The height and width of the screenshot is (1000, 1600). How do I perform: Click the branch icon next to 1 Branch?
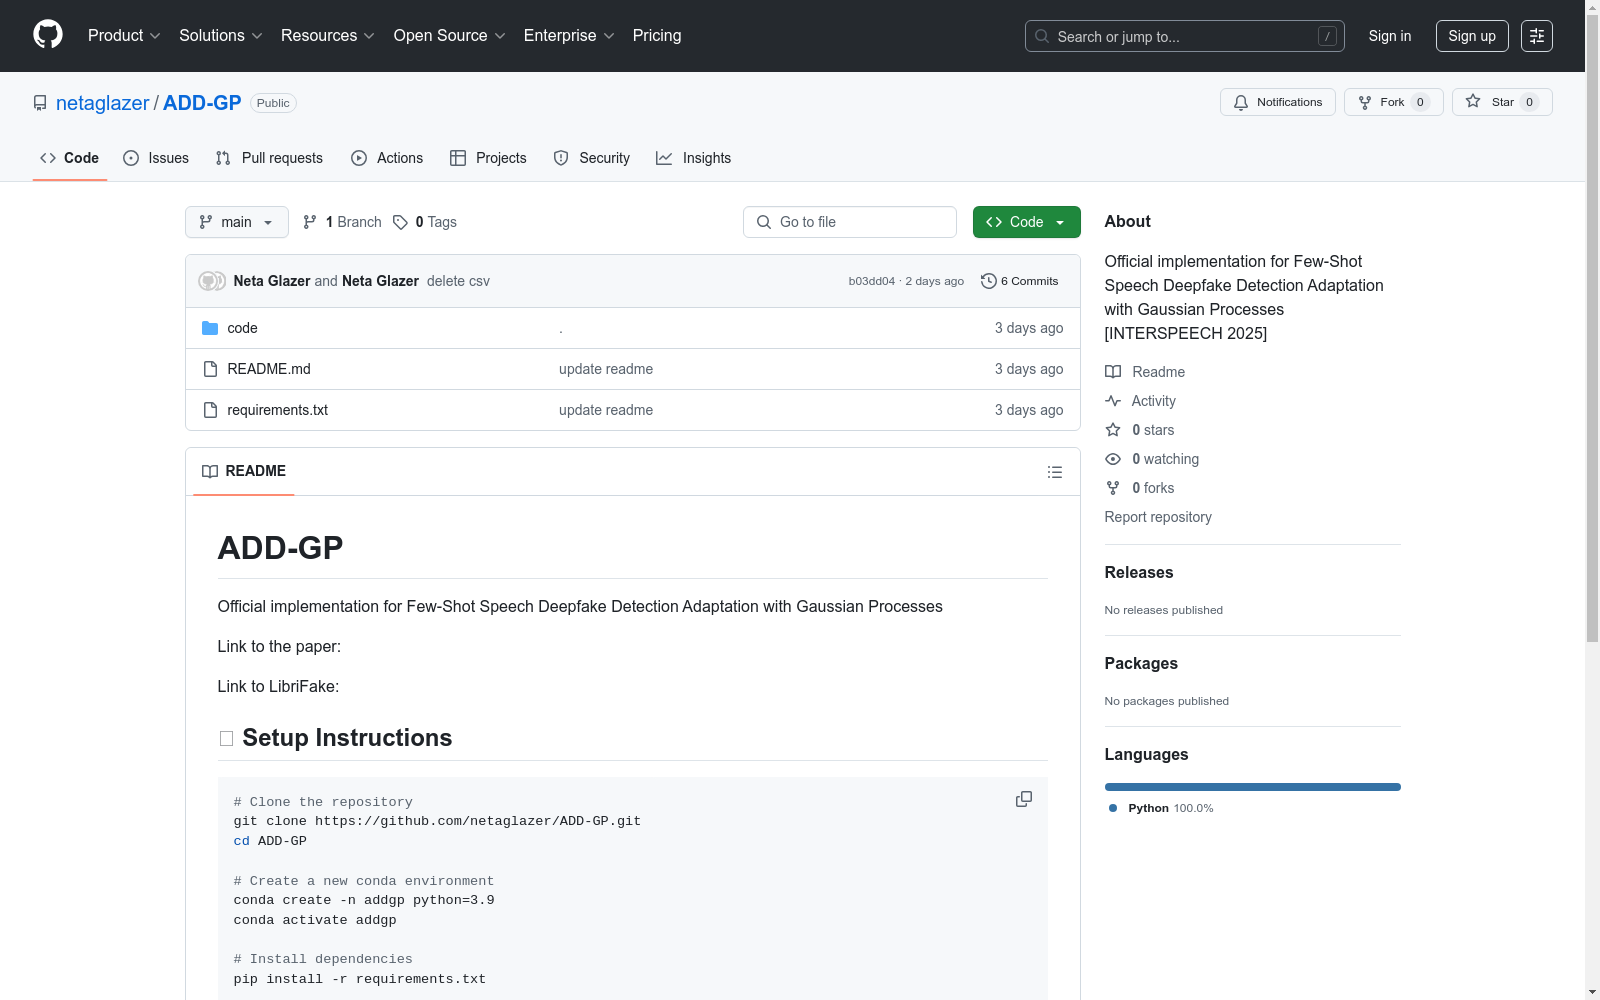[x=310, y=222]
